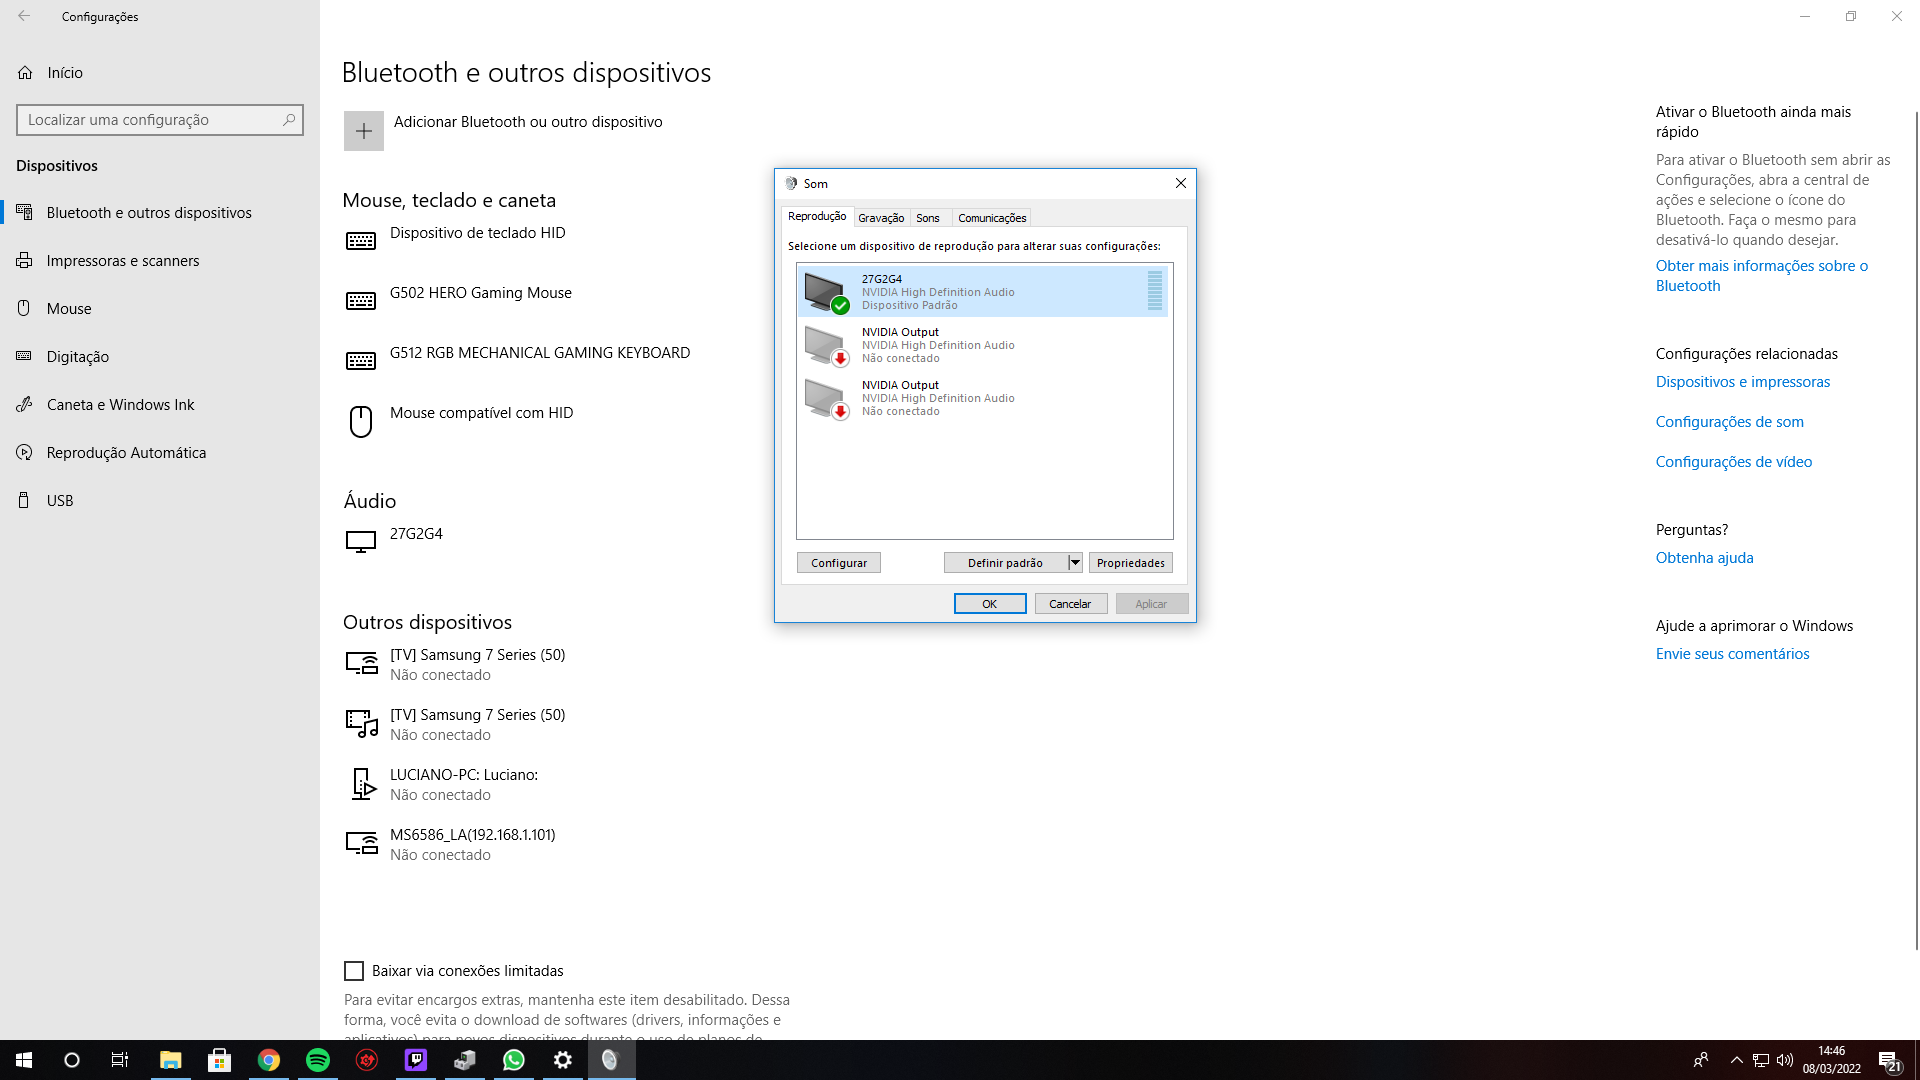Open Configurações de som link
Image resolution: width=1920 pixels, height=1080 pixels.
point(1729,422)
